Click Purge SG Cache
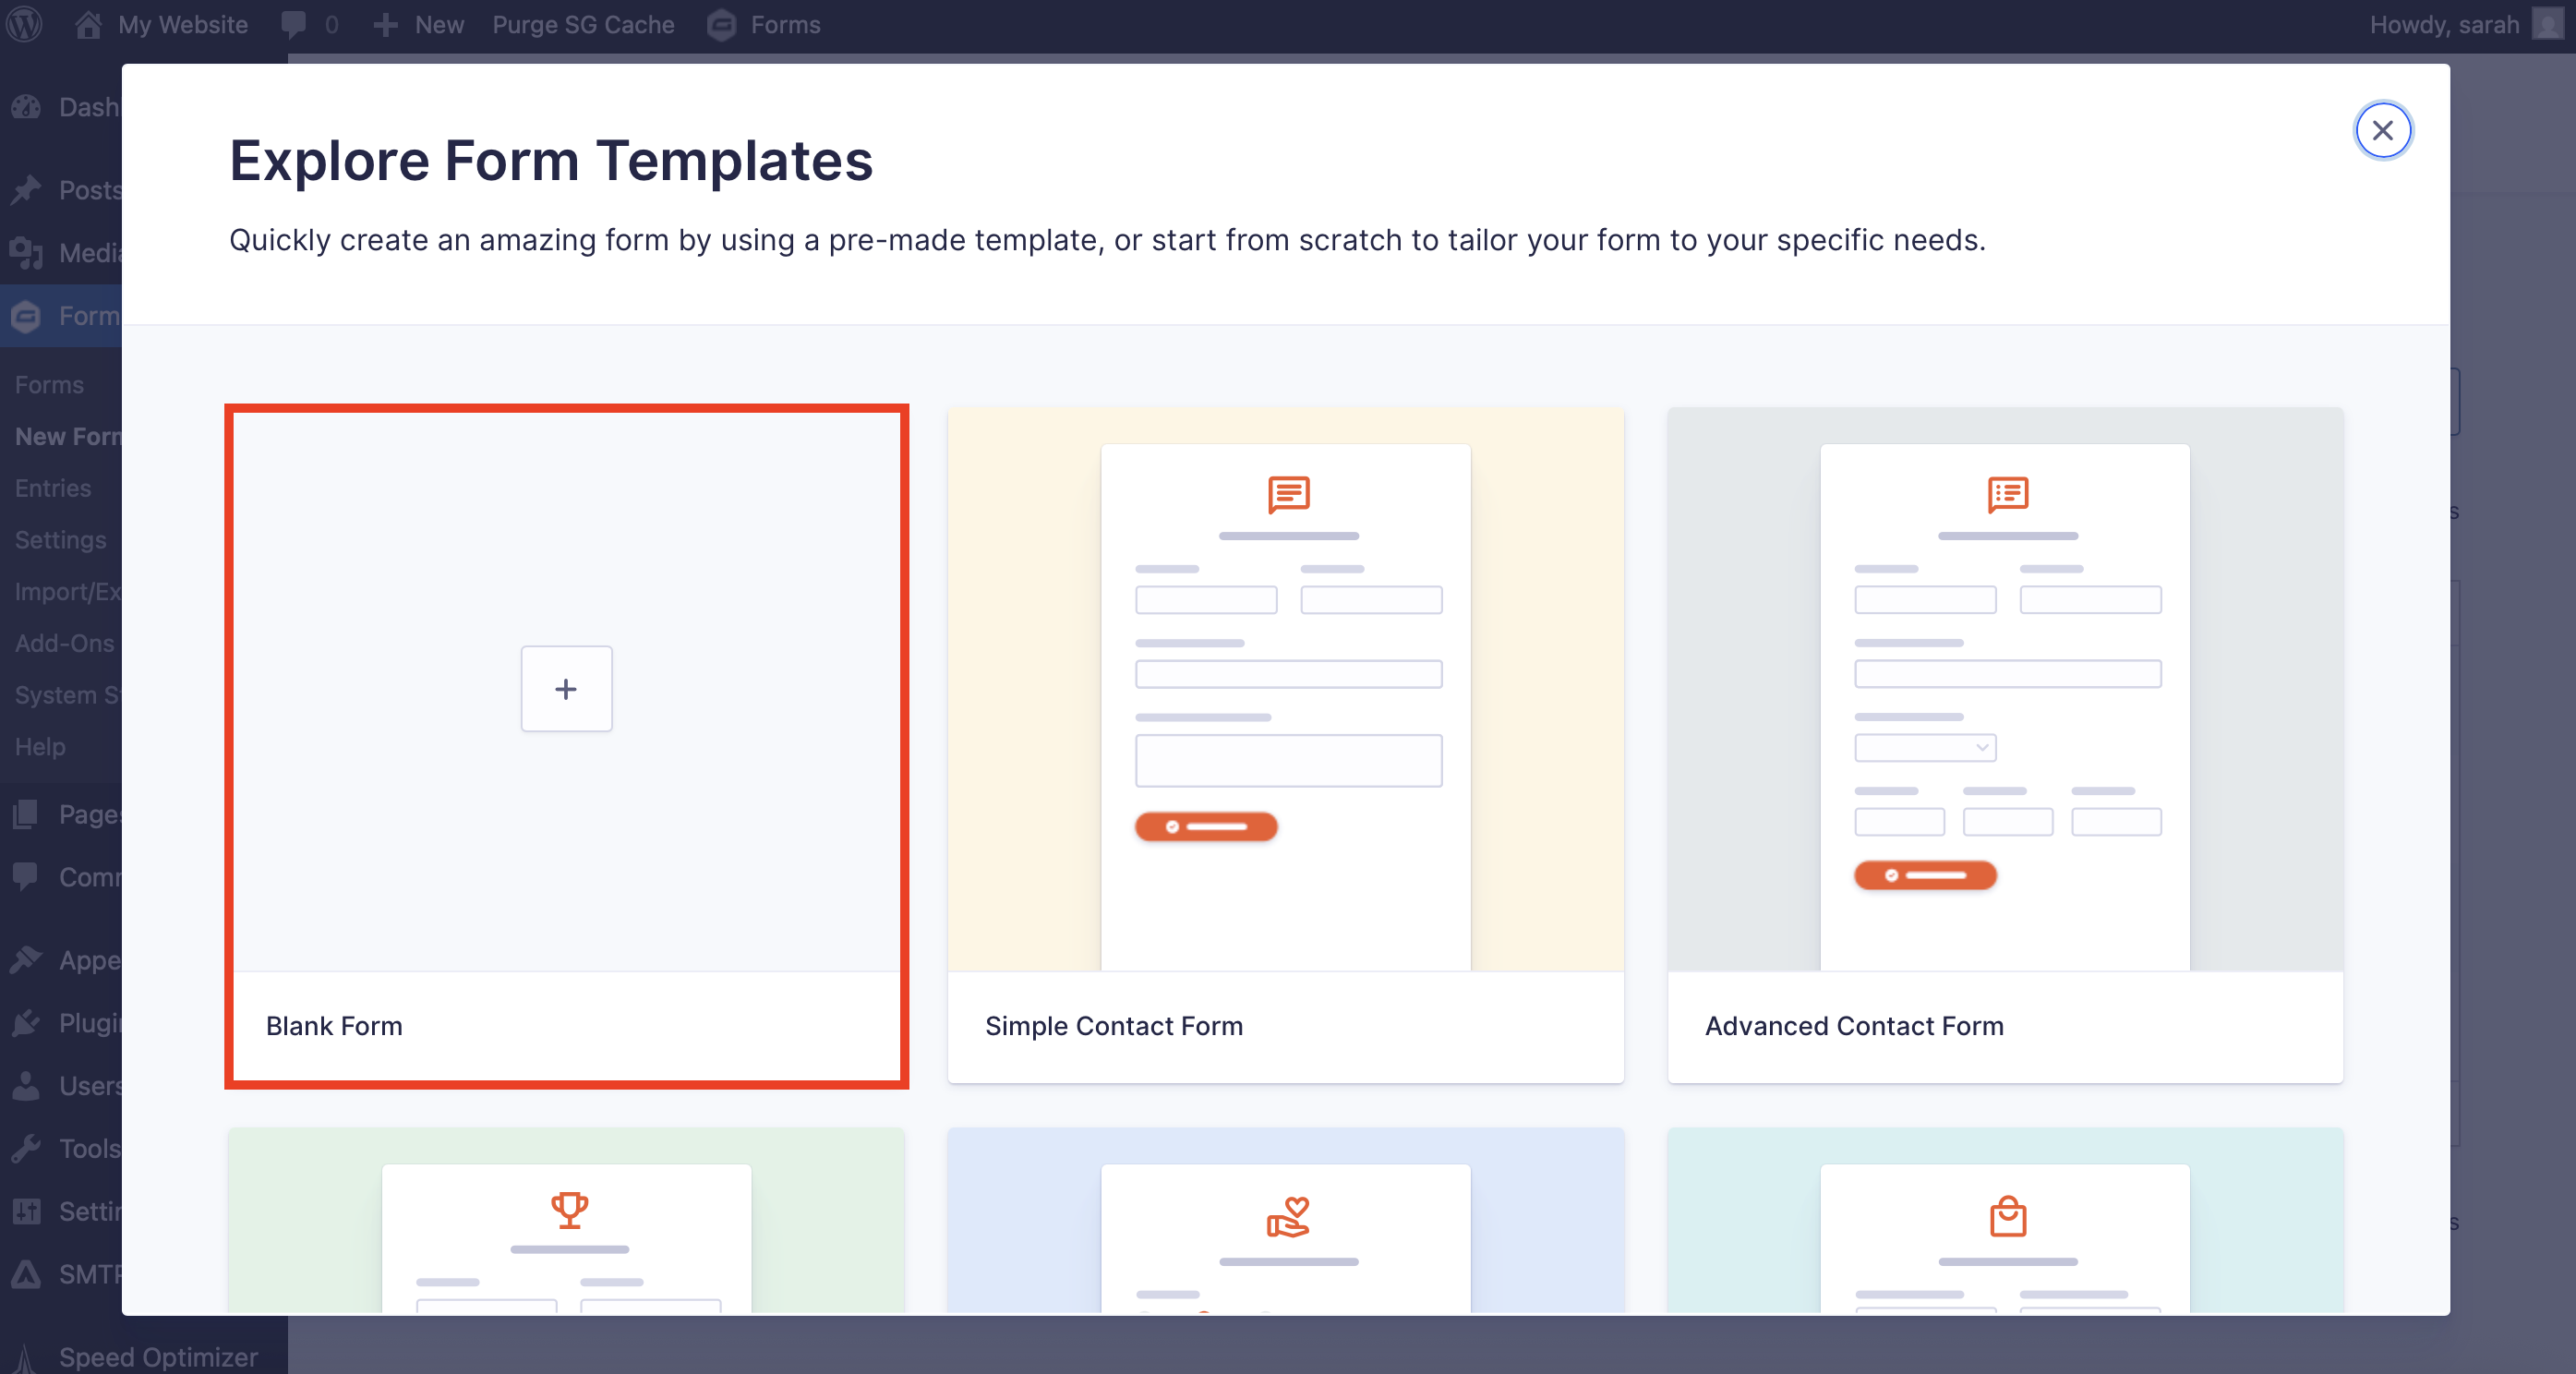The image size is (2576, 1374). click(583, 24)
